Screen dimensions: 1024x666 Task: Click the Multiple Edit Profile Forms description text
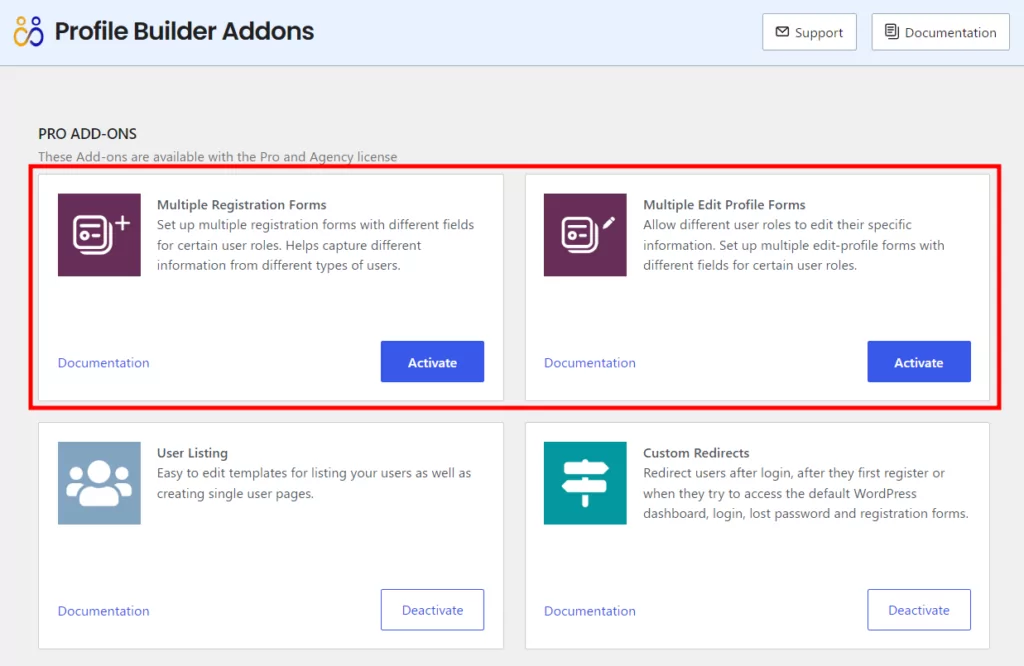click(793, 245)
